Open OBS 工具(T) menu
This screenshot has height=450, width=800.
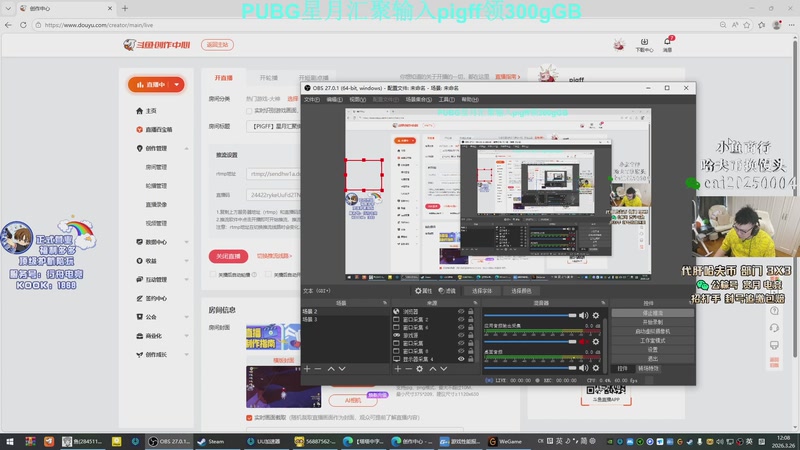[x=446, y=99]
